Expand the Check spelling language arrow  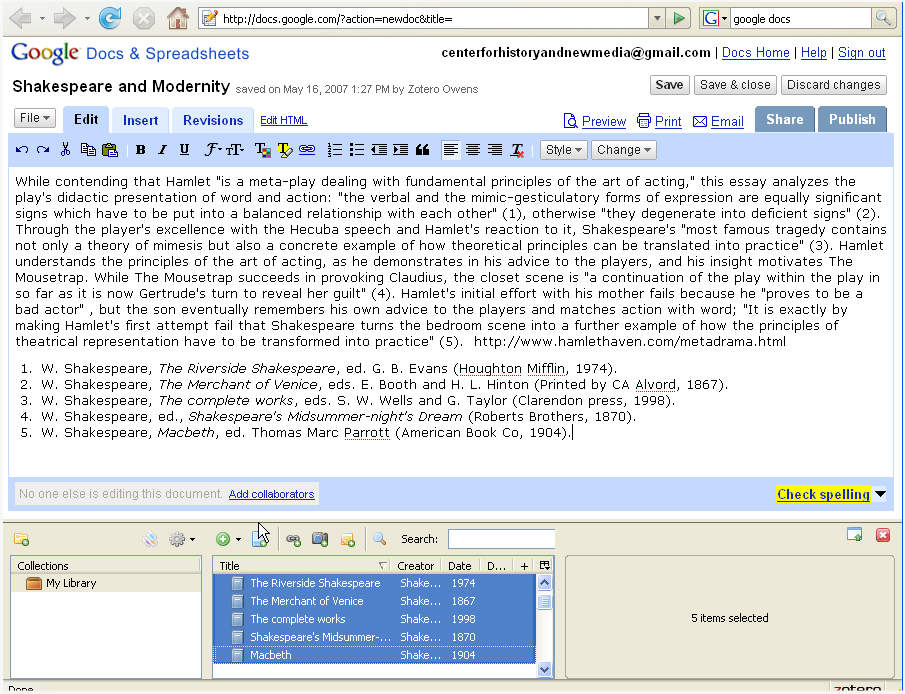pyautogui.click(x=880, y=494)
